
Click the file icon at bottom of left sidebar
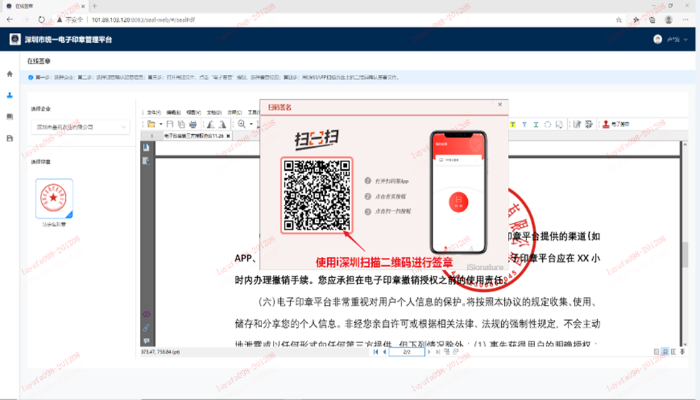[x=10, y=138]
